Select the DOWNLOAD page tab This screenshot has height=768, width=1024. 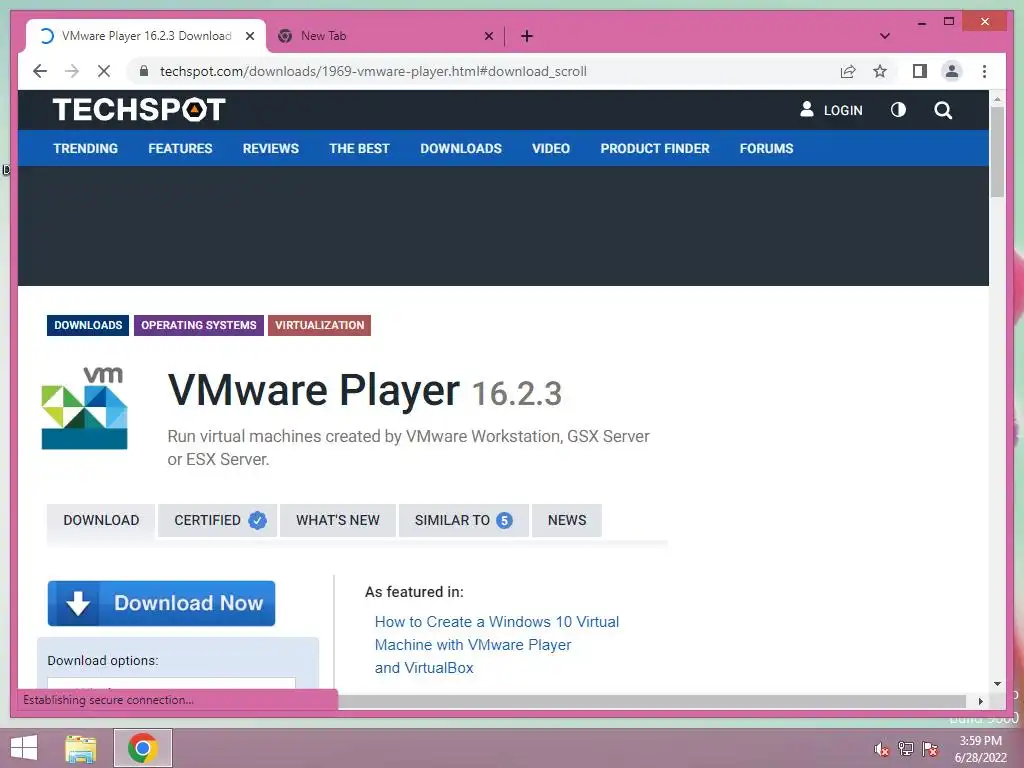(x=101, y=520)
